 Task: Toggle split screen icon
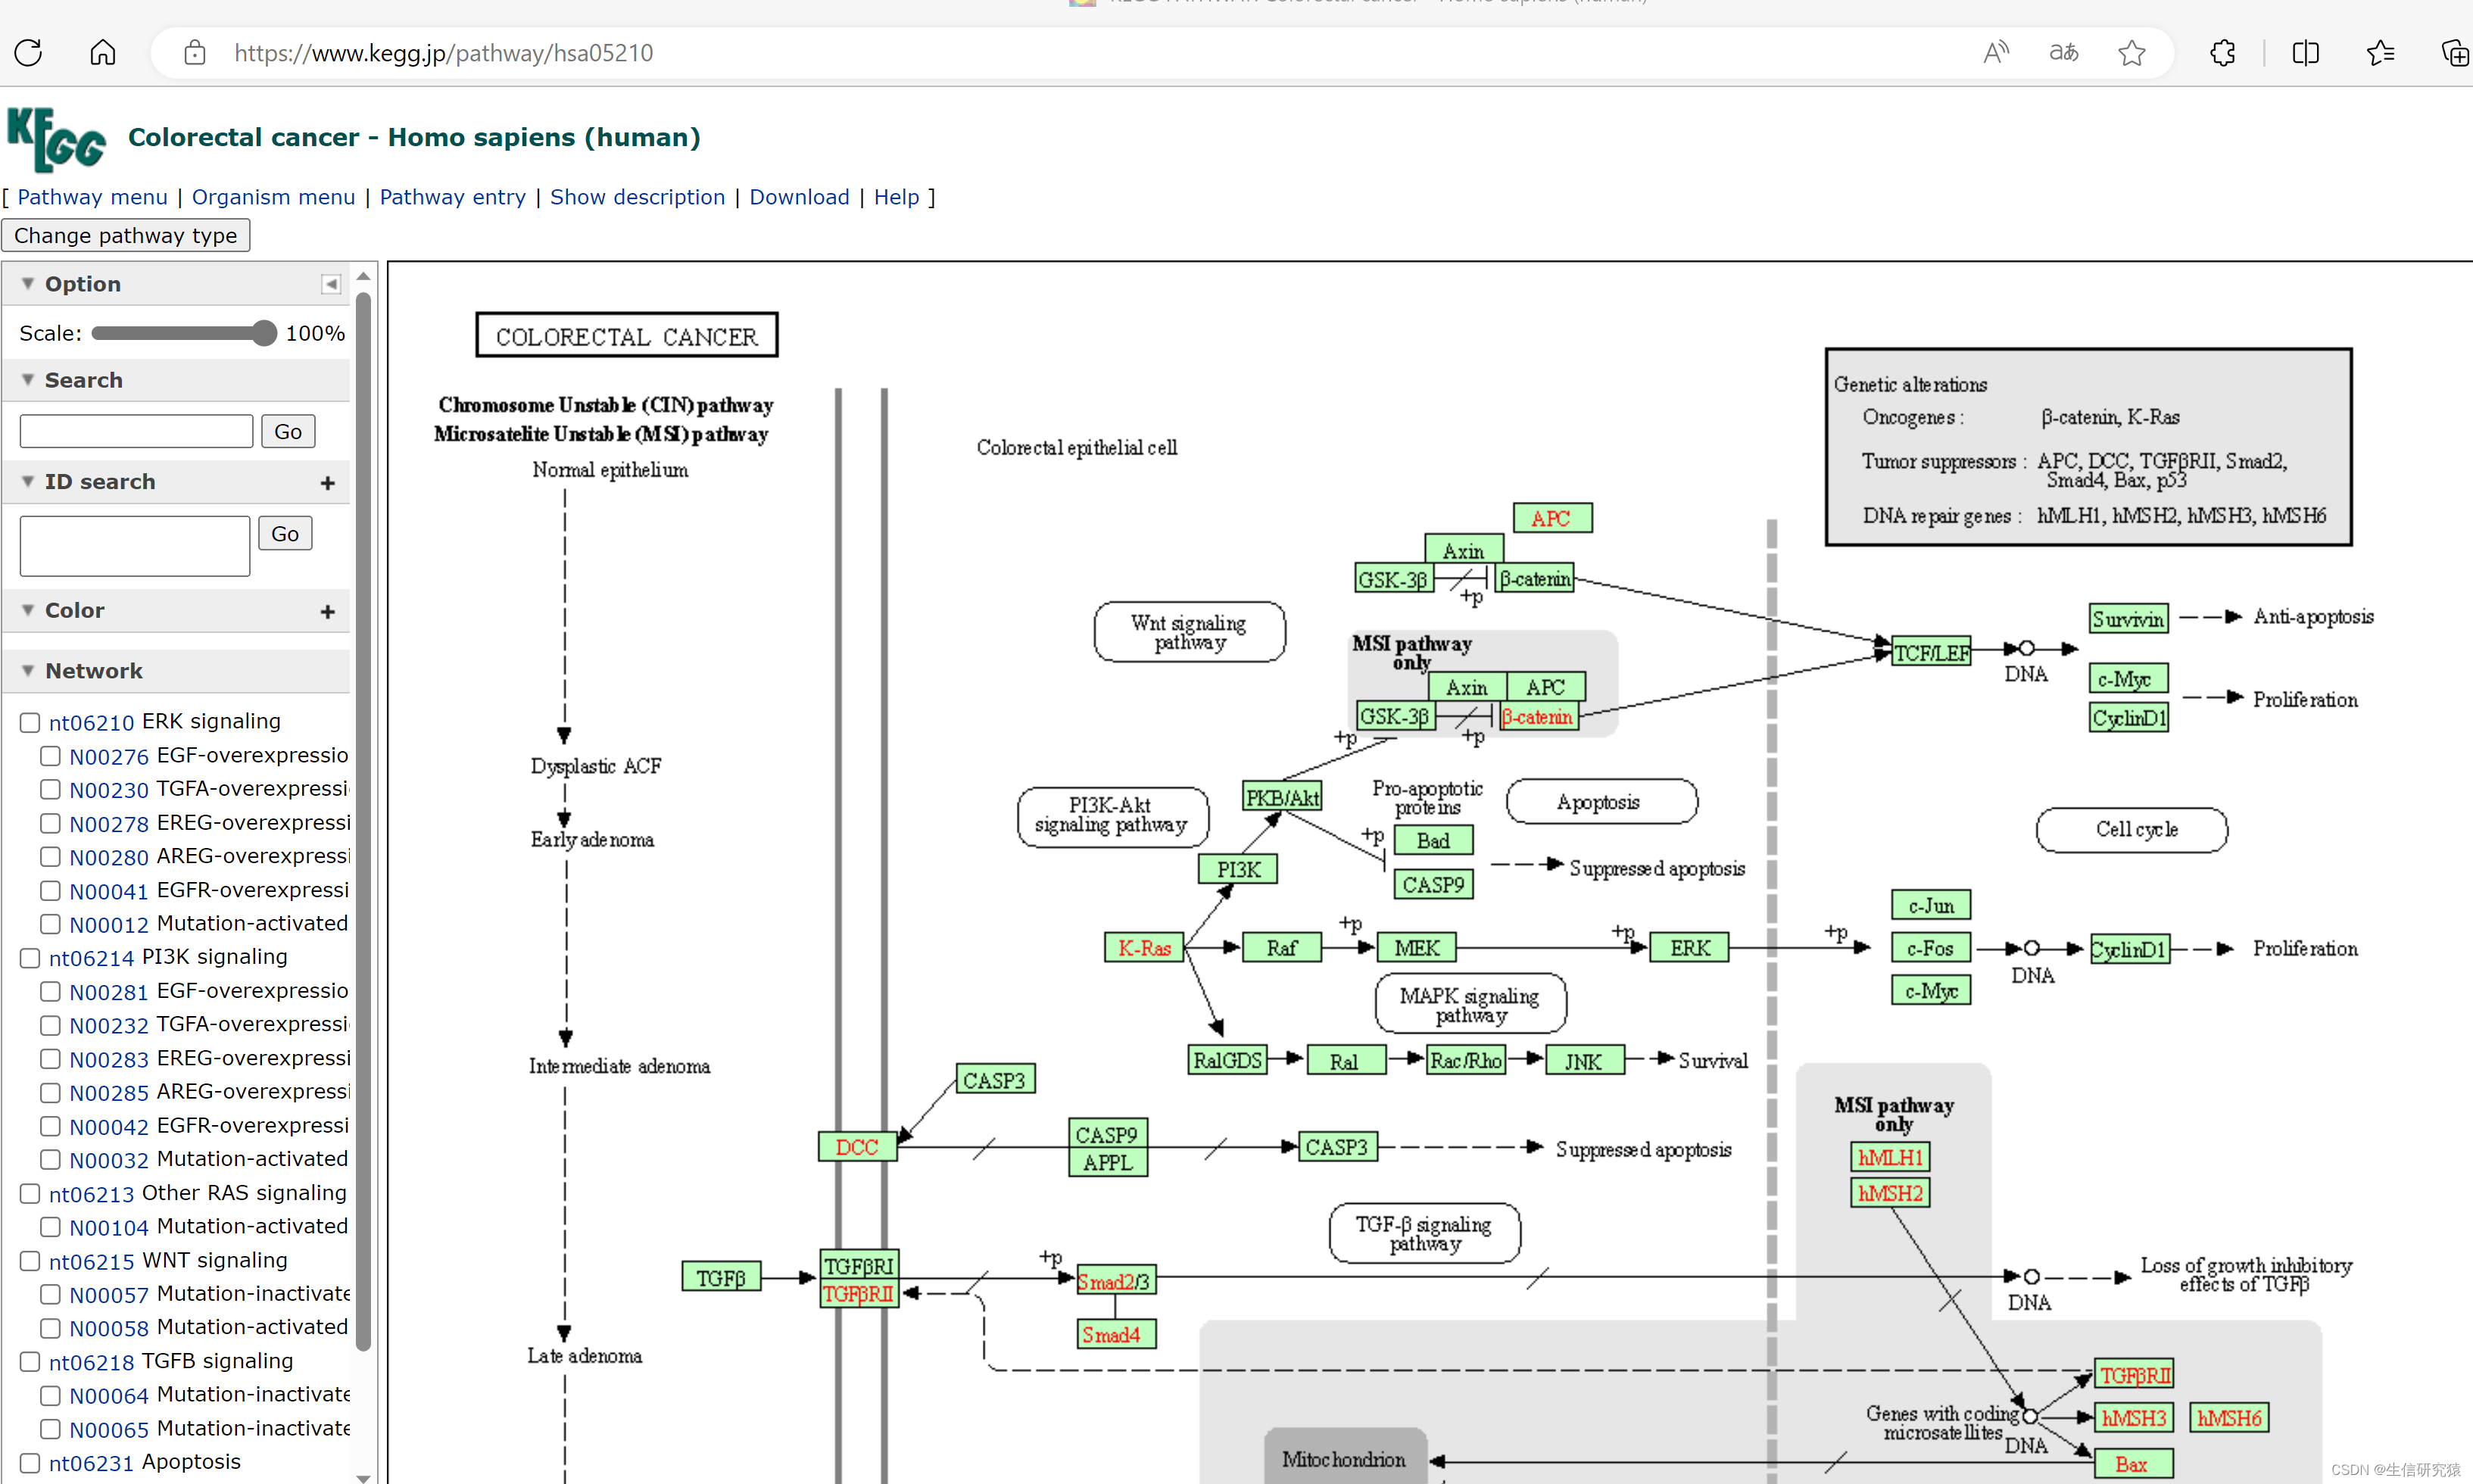[x=2305, y=52]
